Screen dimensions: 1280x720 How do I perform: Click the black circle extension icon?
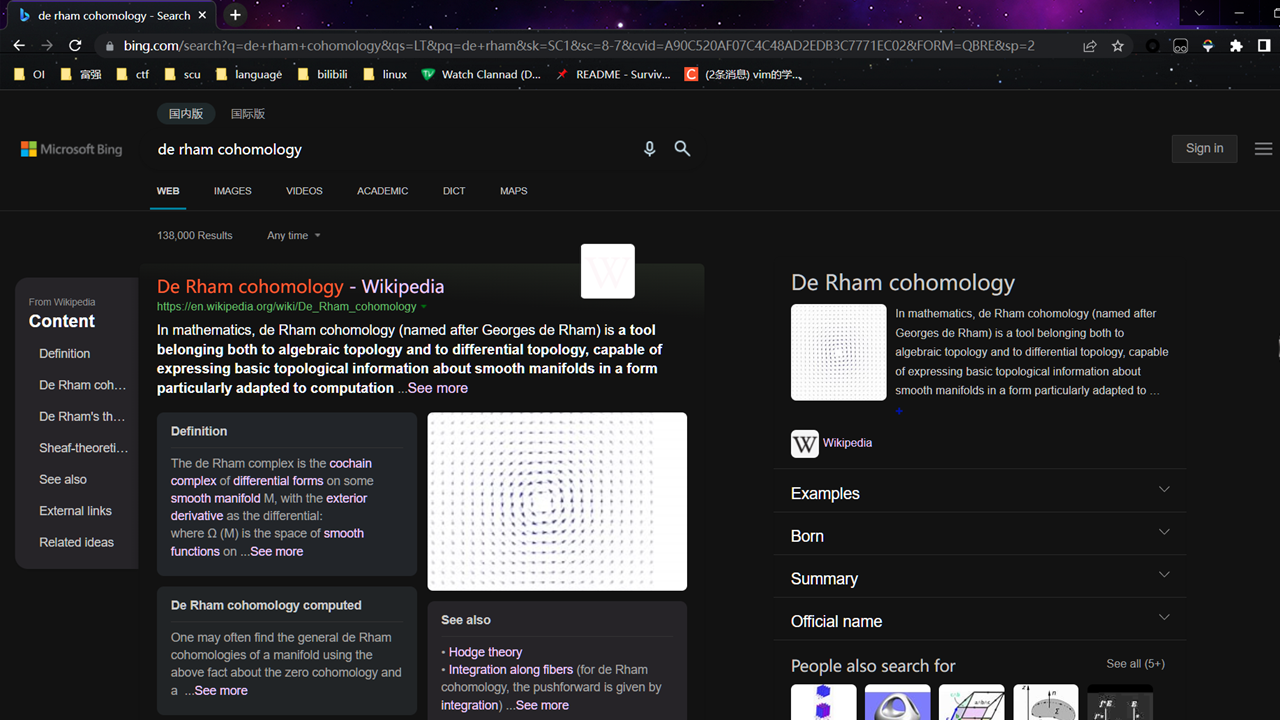(1152, 45)
